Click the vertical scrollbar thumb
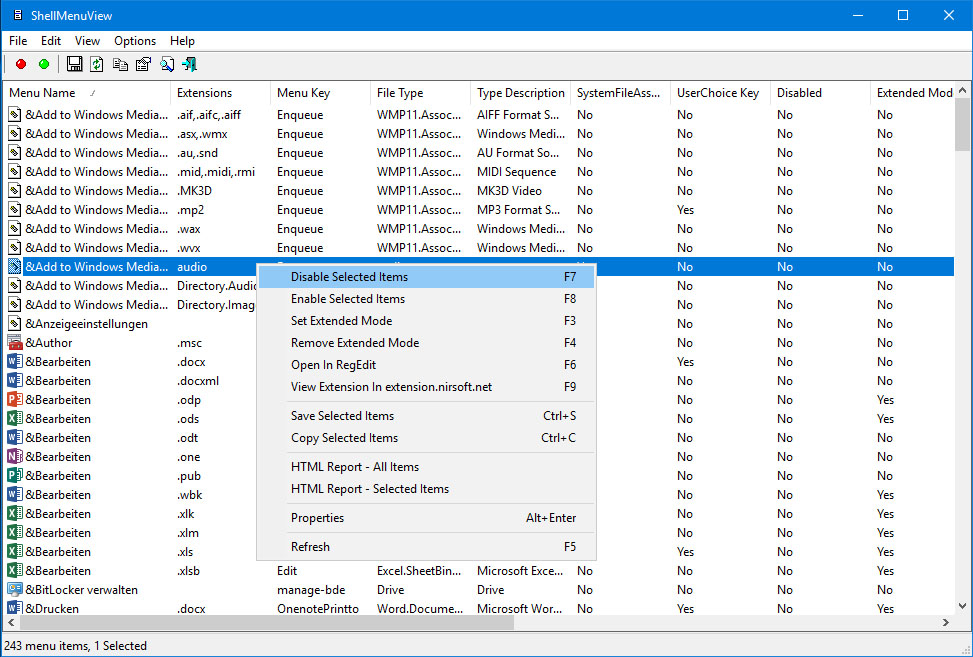The width and height of the screenshot is (973, 657). click(x=962, y=124)
